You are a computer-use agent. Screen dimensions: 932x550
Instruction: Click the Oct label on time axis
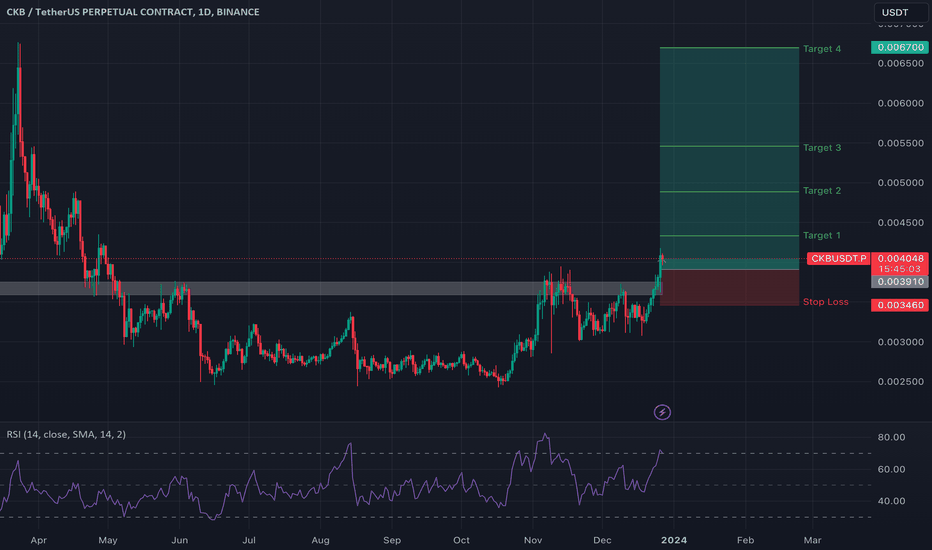click(461, 540)
